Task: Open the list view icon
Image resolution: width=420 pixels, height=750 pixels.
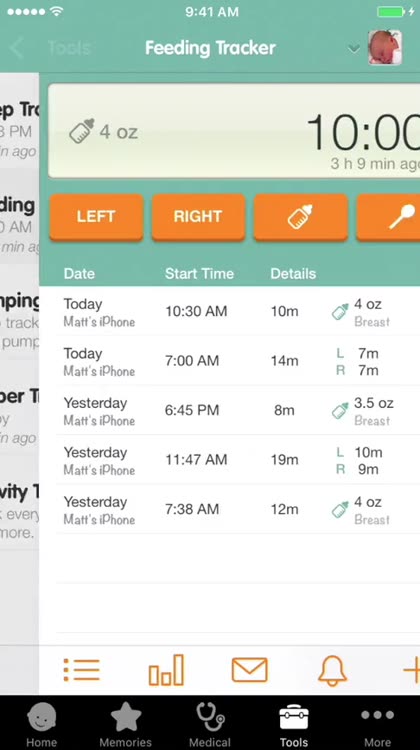Action: 82,670
